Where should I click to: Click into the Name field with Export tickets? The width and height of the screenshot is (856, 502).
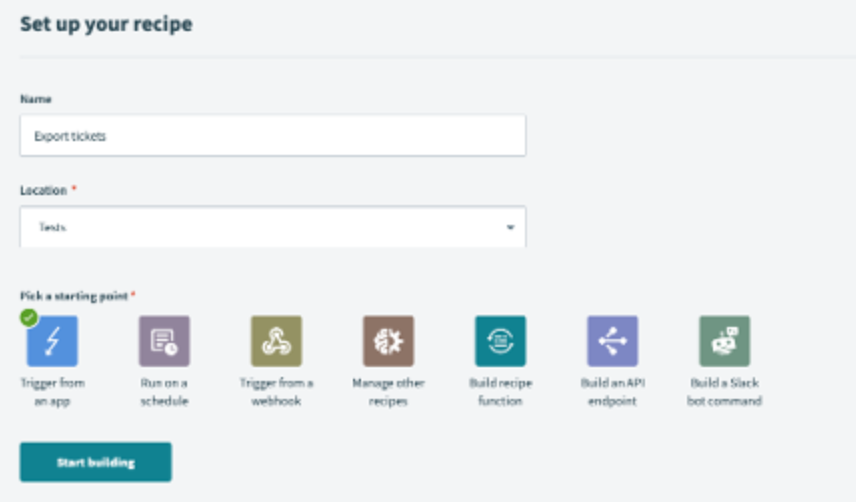(272, 136)
